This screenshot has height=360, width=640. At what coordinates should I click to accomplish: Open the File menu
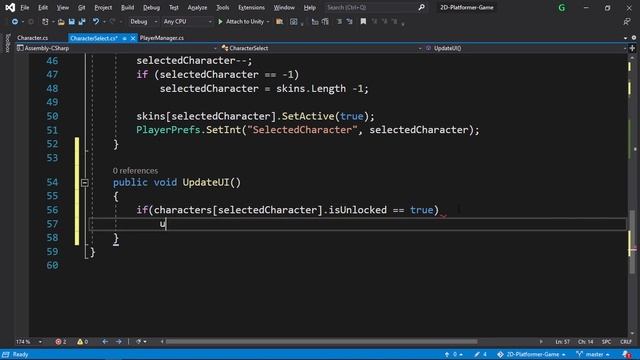click(x=24, y=7)
